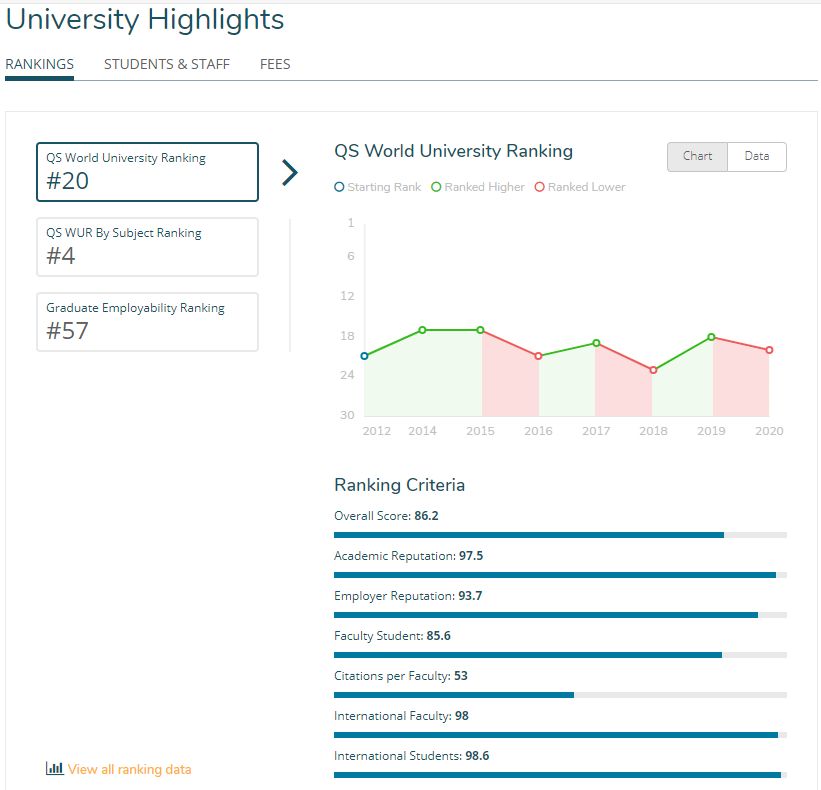
Task: Click the International Students progress bar
Action: click(560, 775)
